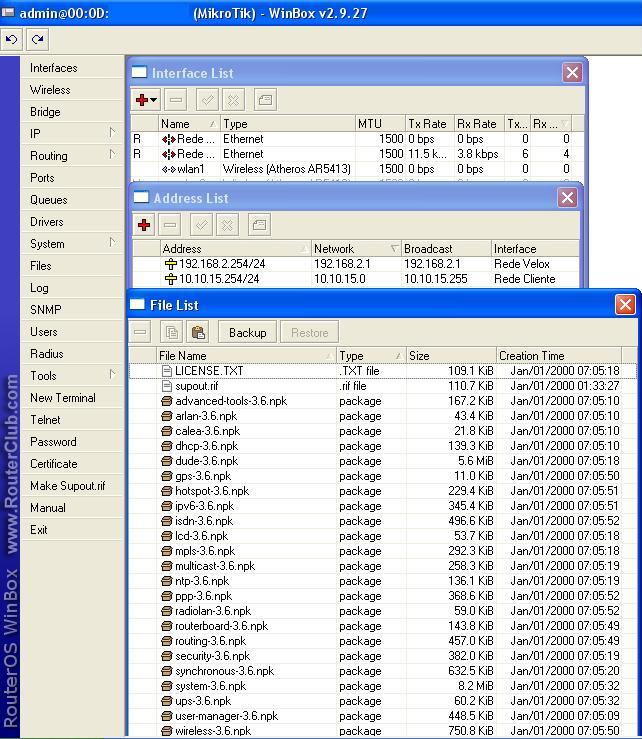
Task: Select address 10.10.15.254/24 row
Action: click(x=355, y=279)
